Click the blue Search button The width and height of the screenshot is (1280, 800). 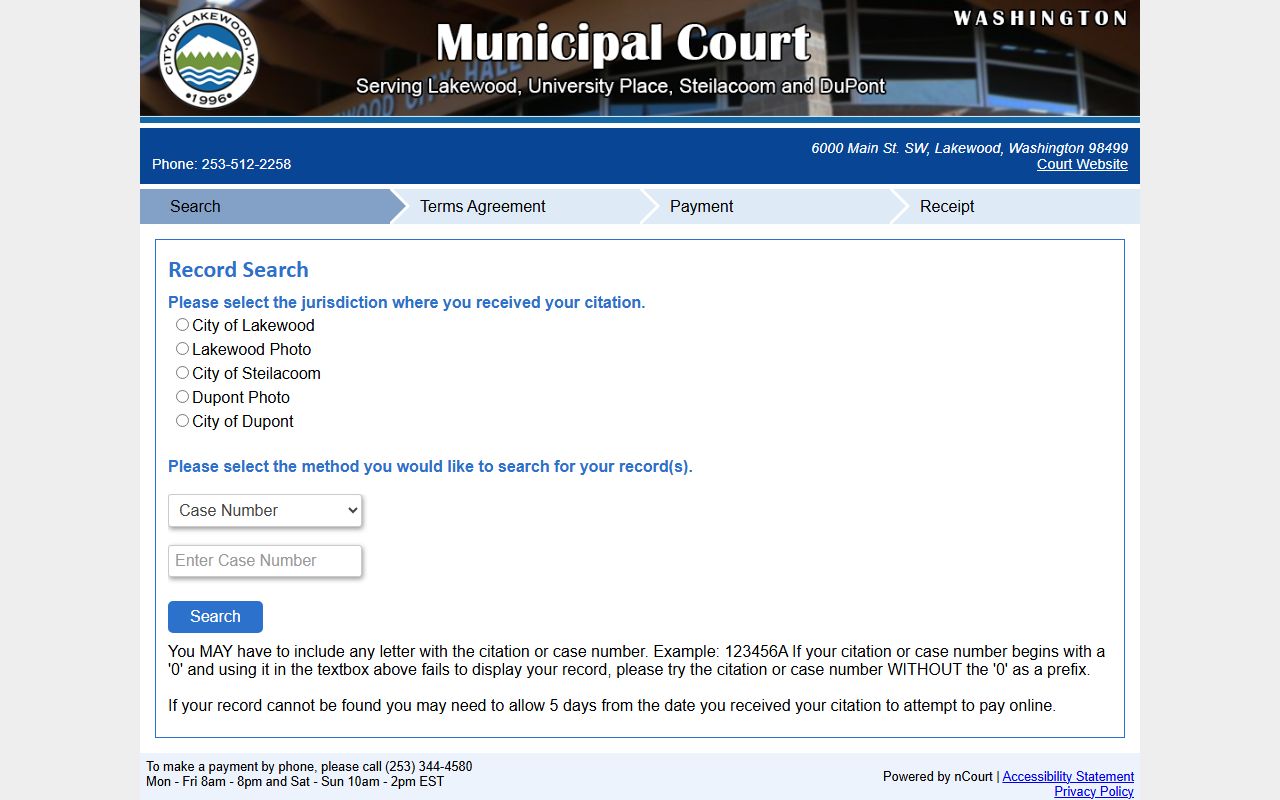pos(215,617)
